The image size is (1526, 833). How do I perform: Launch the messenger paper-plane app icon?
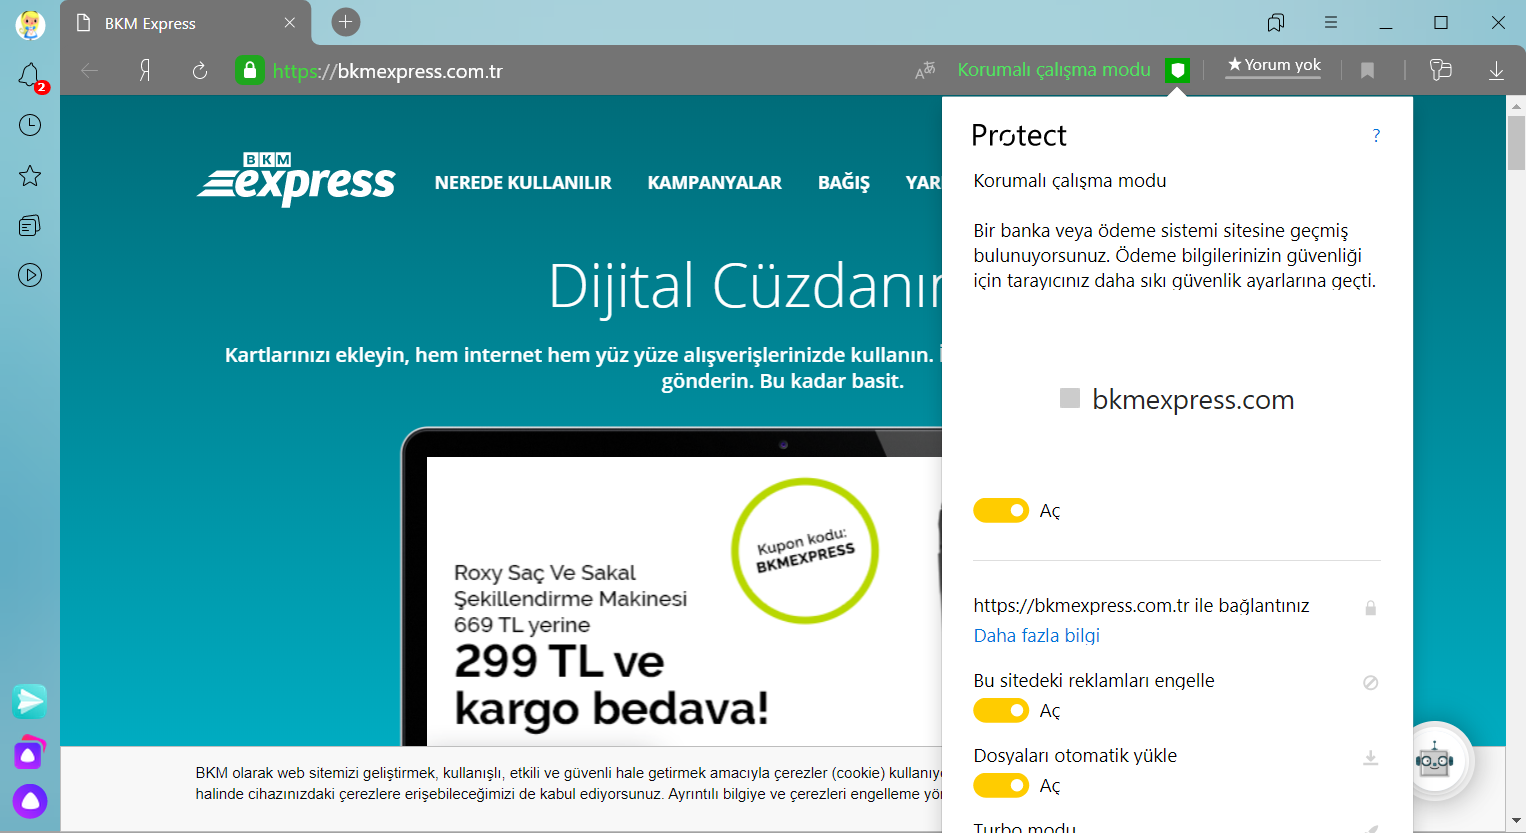[x=30, y=702]
